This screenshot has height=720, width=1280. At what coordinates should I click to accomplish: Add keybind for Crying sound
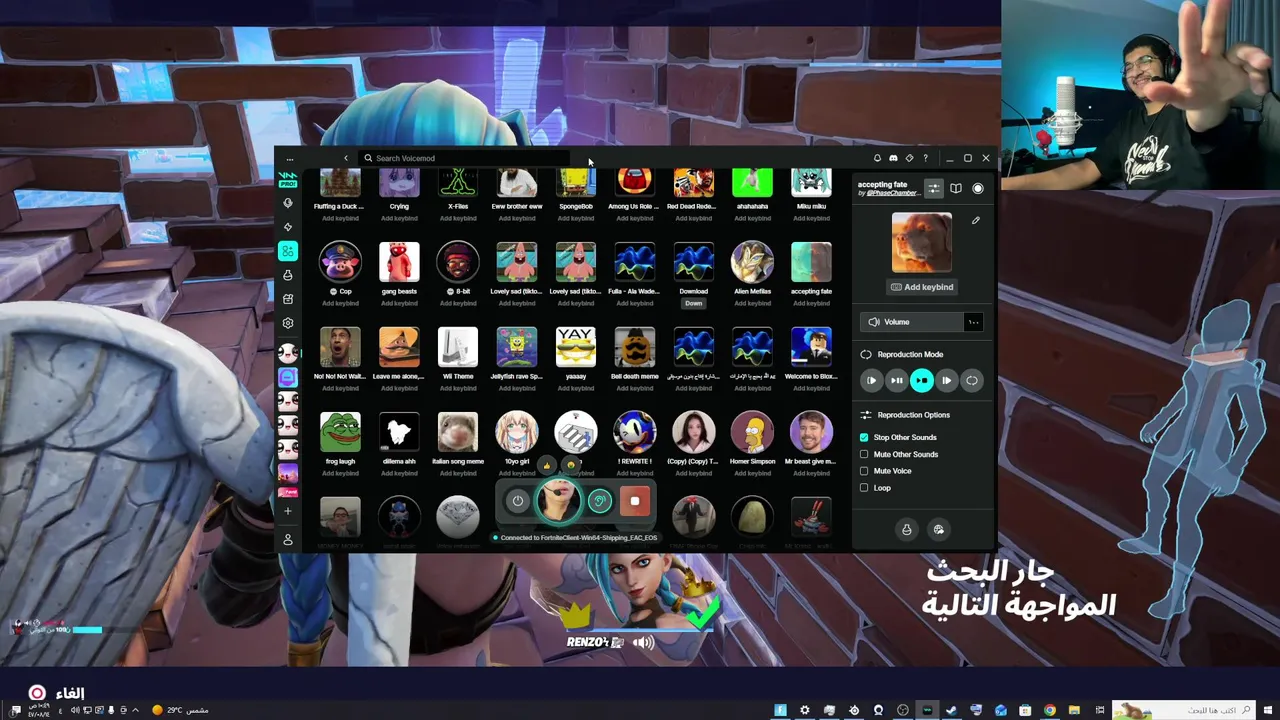click(399, 218)
